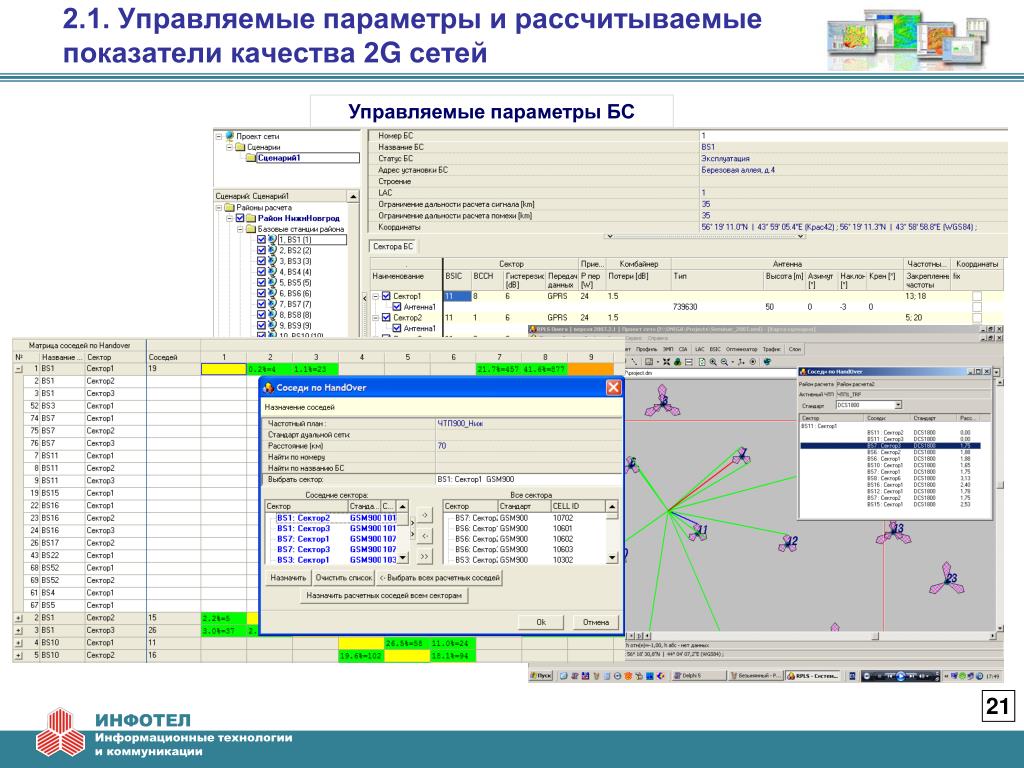This screenshot has height=768, width=1024.
Task: Click the move-left arrow button in HandOver dialog
Action: 424,536
